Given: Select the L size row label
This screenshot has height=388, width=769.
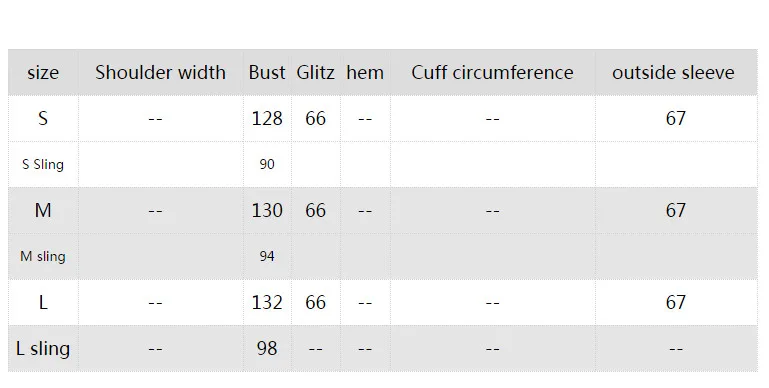Looking at the screenshot, I should pos(43,302).
